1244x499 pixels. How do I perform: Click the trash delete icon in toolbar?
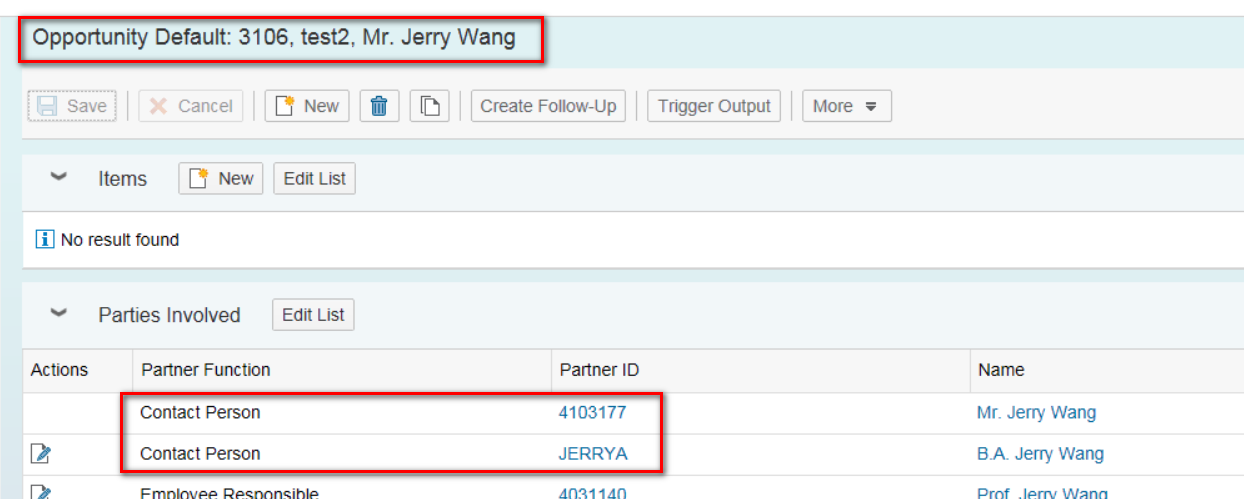click(x=379, y=106)
